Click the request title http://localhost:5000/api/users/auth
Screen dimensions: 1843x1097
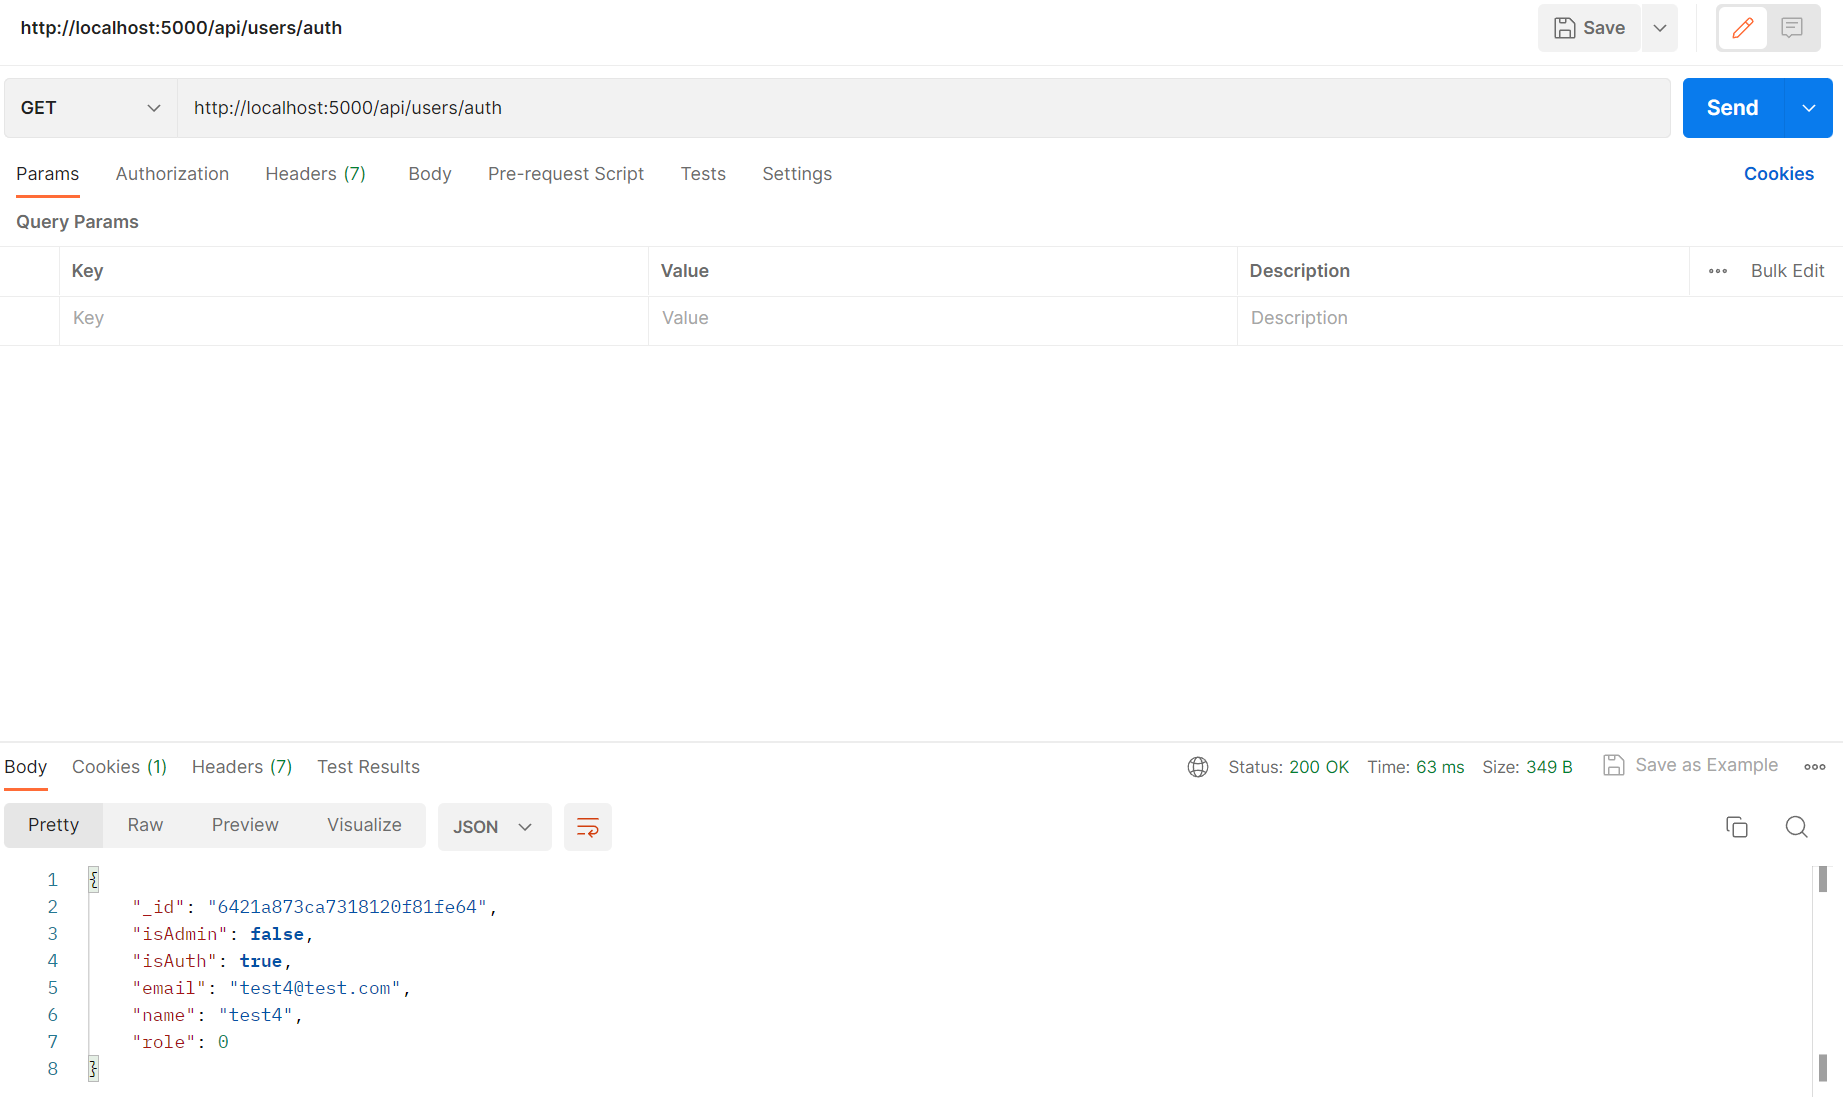[181, 28]
